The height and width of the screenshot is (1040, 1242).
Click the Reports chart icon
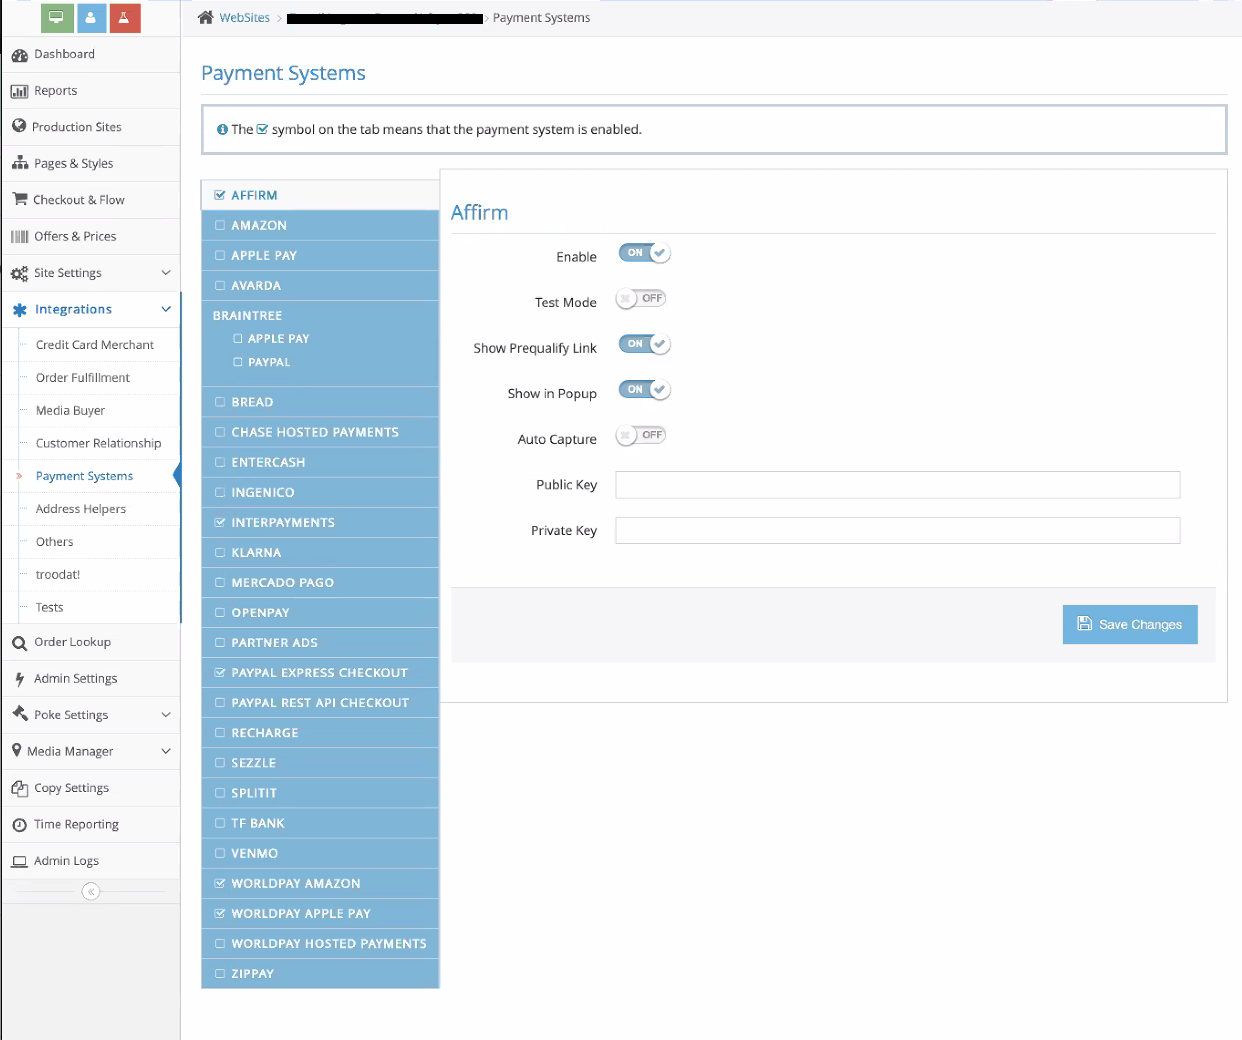pyautogui.click(x=19, y=91)
